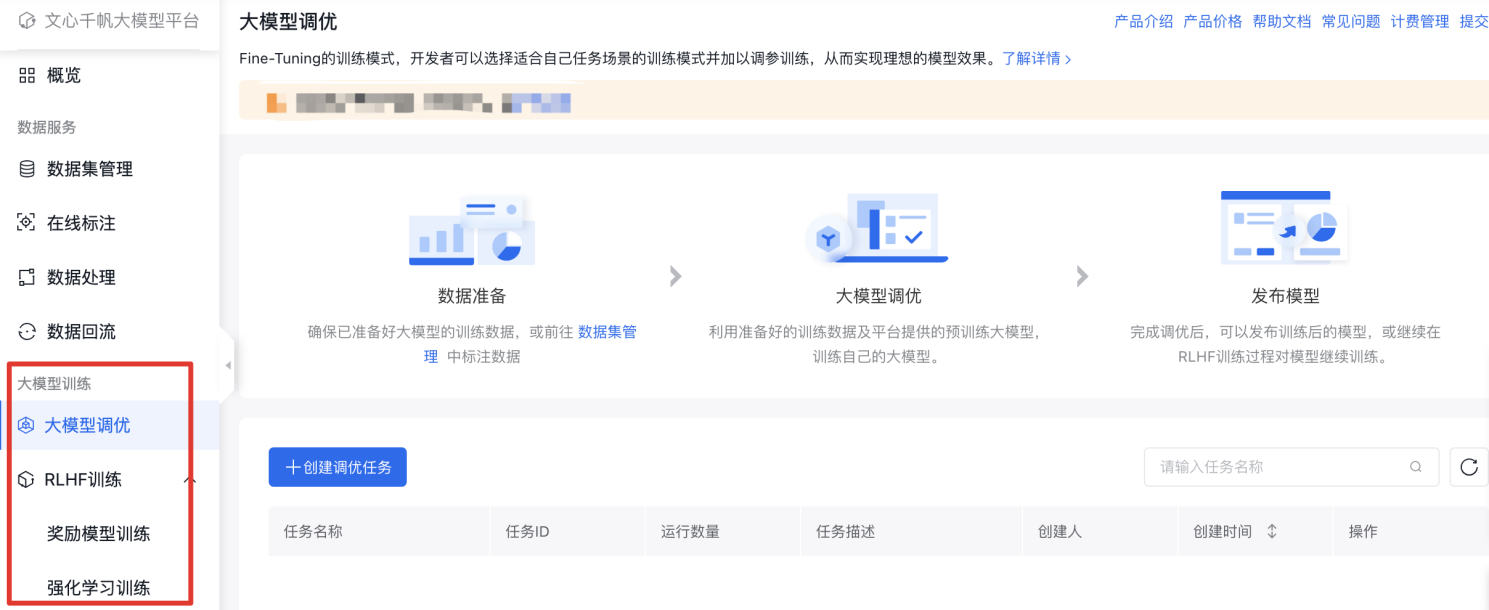Click the 创建调优任务 button
The width and height of the screenshot is (1489, 610).
point(337,467)
